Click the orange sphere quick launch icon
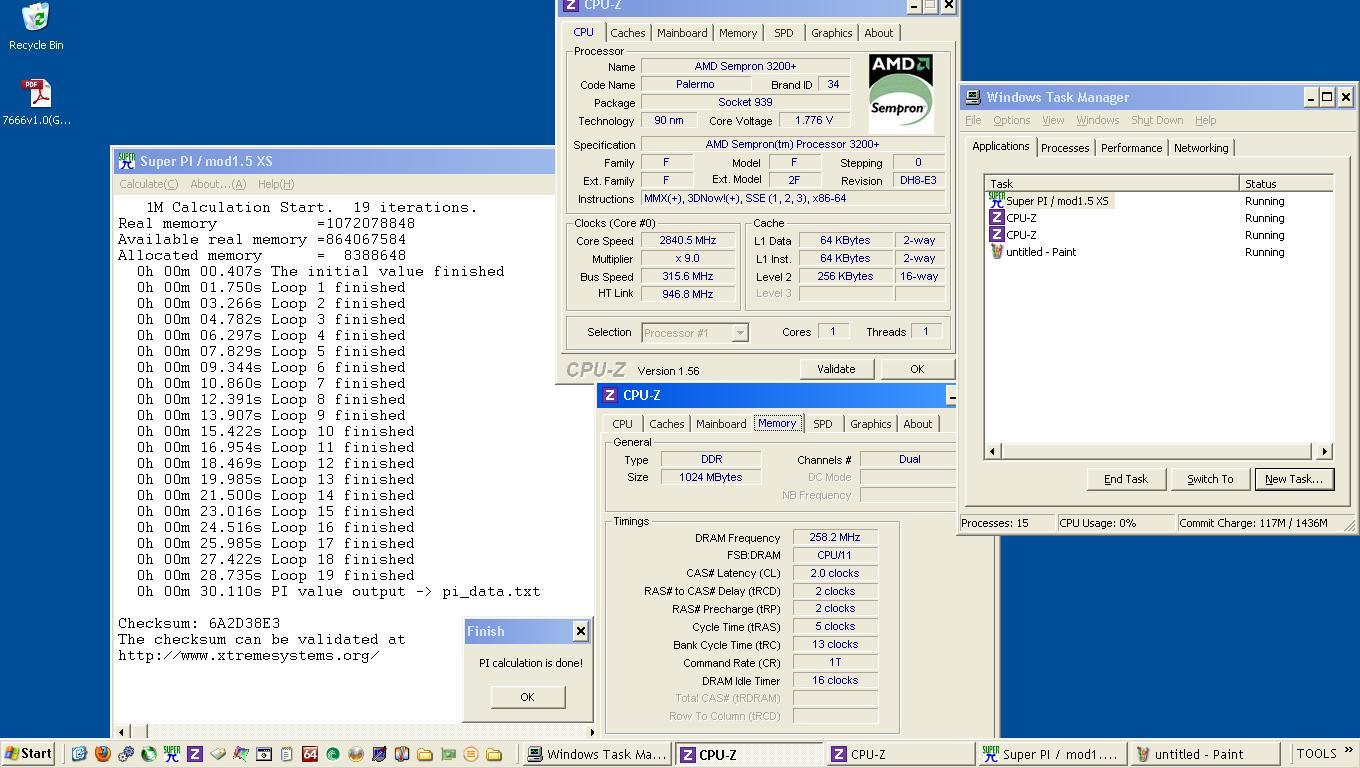This screenshot has height=768, width=1360. (x=356, y=754)
